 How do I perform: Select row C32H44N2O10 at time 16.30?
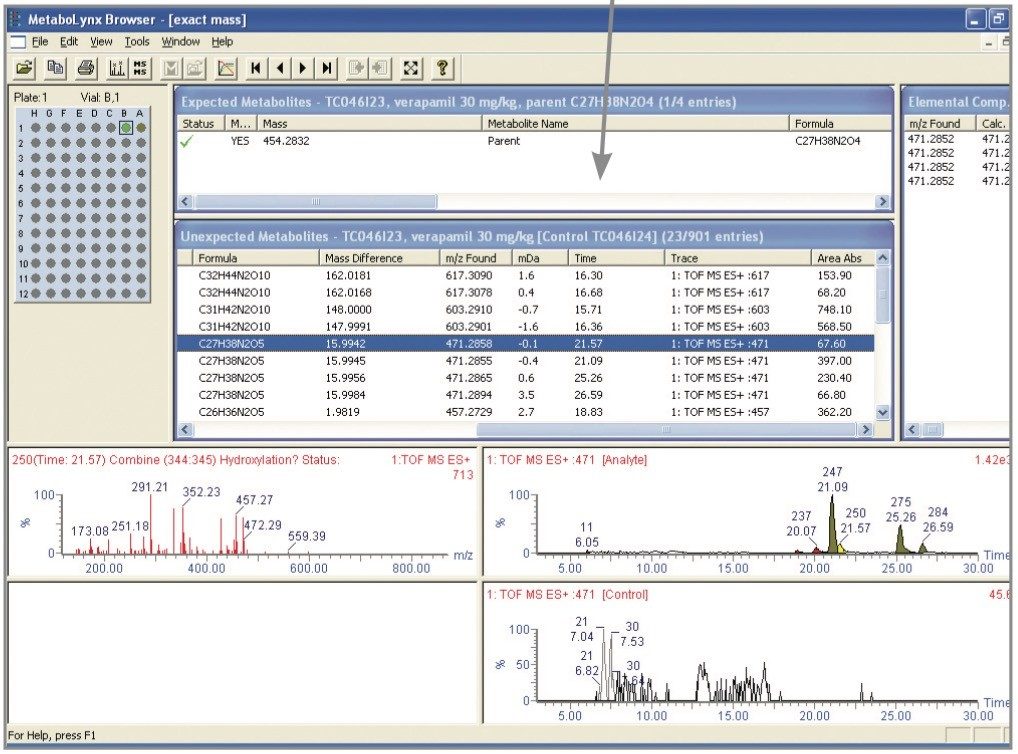[x=525, y=275]
